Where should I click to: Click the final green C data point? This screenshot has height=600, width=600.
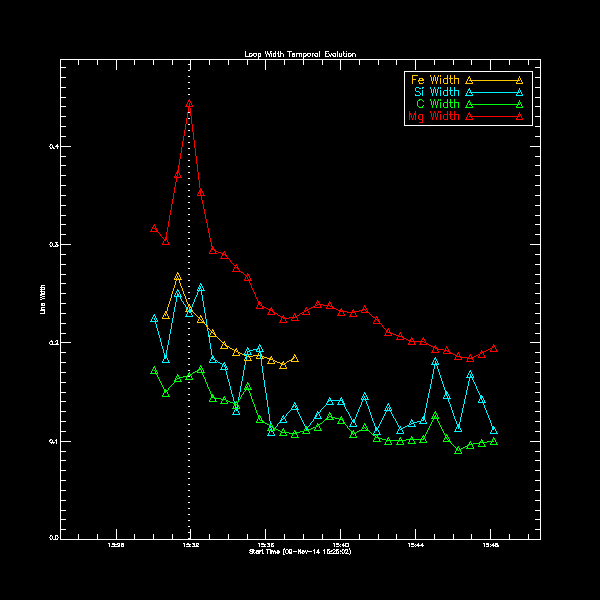coord(494,441)
